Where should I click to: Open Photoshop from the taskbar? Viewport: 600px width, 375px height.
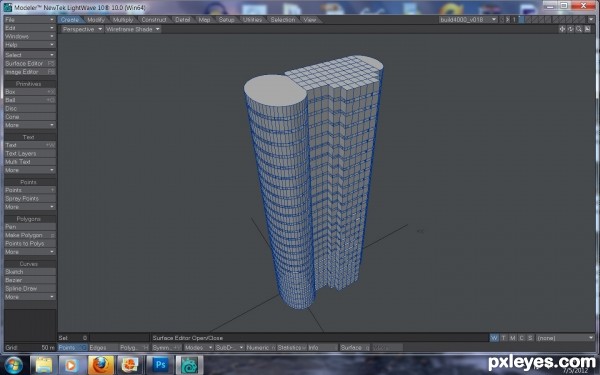(x=160, y=365)
